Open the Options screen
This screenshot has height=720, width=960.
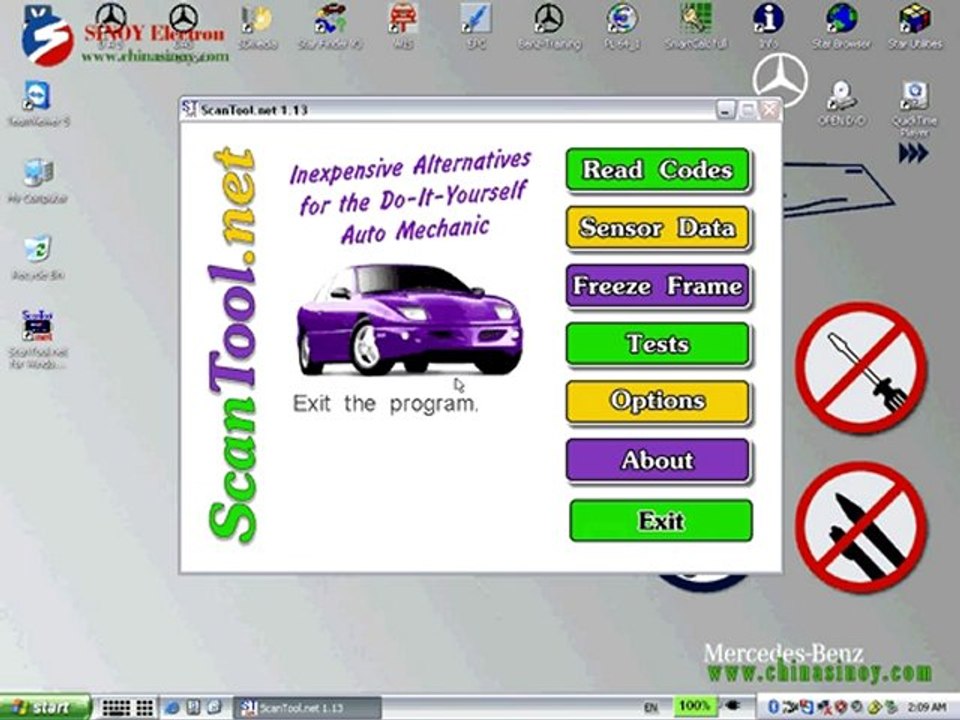coord(658,402)
